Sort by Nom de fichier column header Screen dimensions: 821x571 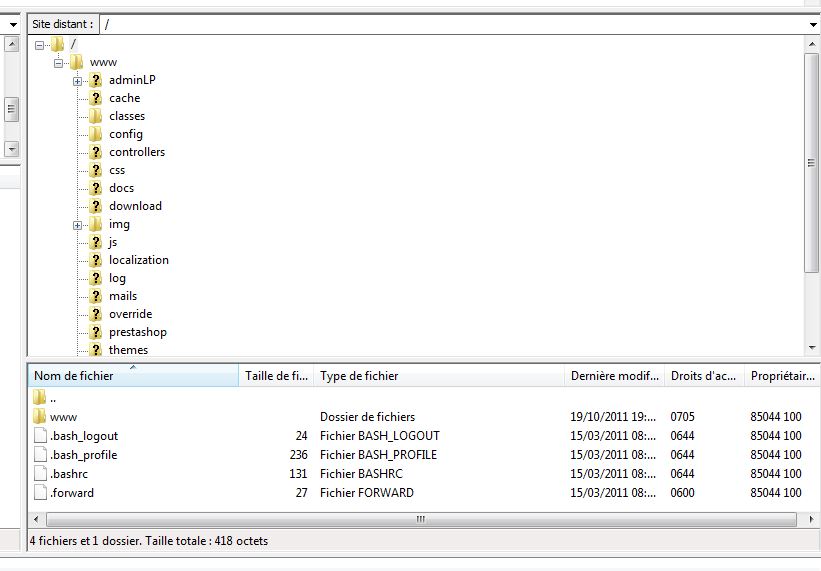point(134,376)
